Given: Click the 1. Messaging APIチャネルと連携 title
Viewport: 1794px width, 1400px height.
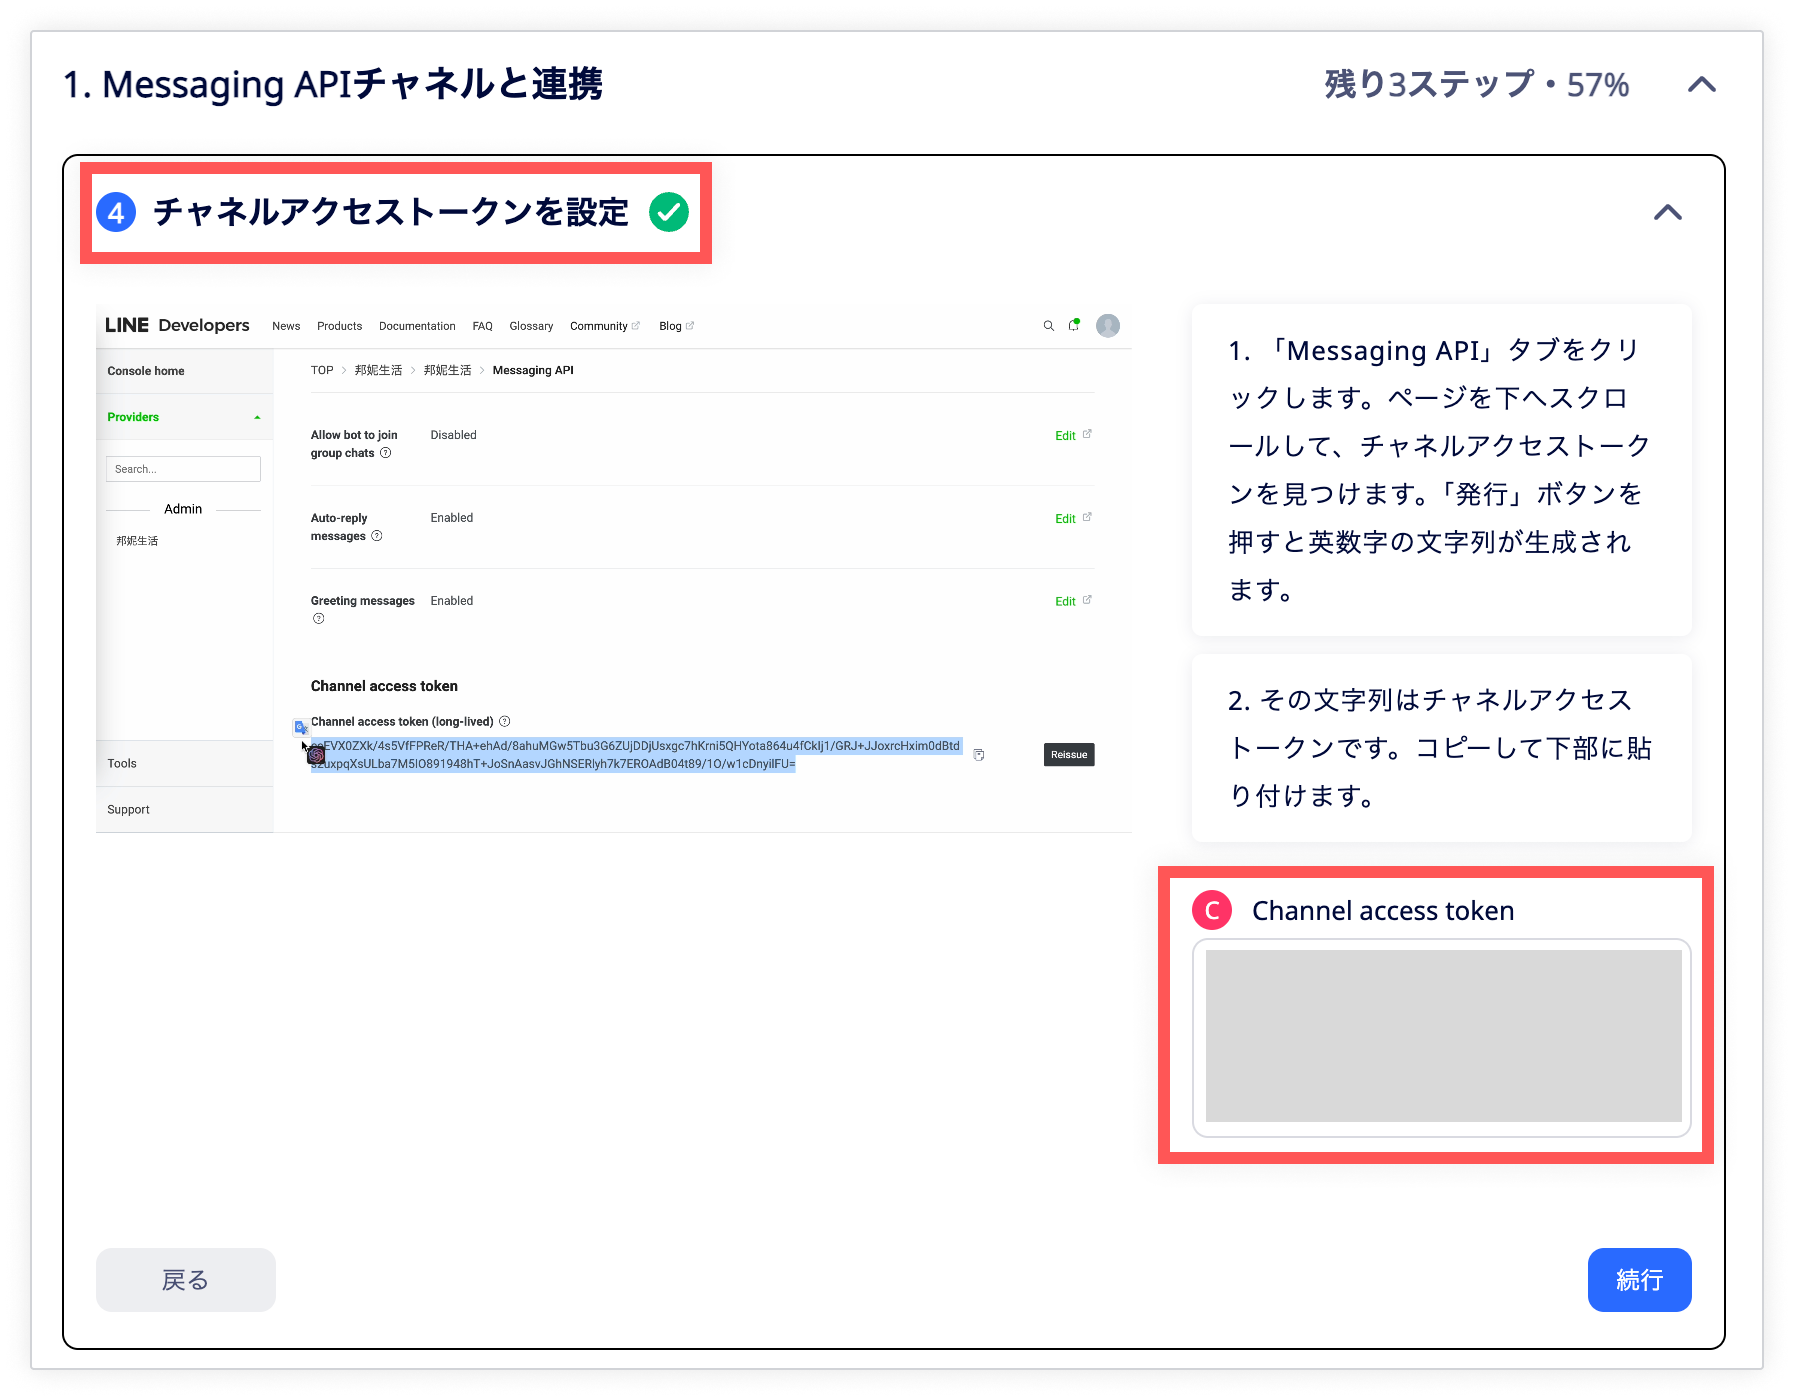Looking at the screenshot, I should [333, 85].
